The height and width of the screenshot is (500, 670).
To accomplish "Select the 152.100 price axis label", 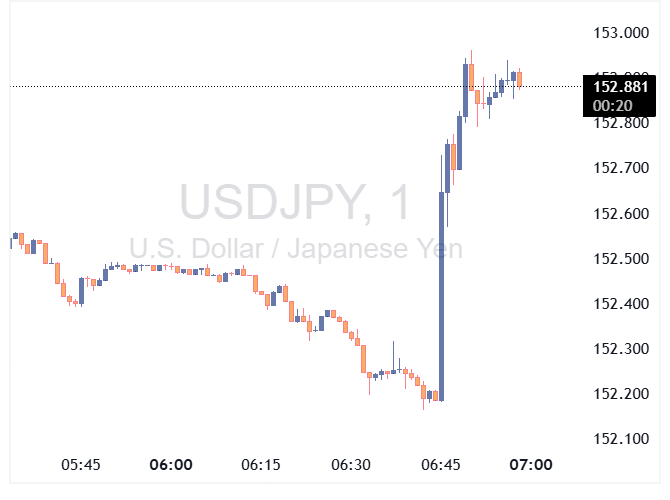I will pos(621,439).
